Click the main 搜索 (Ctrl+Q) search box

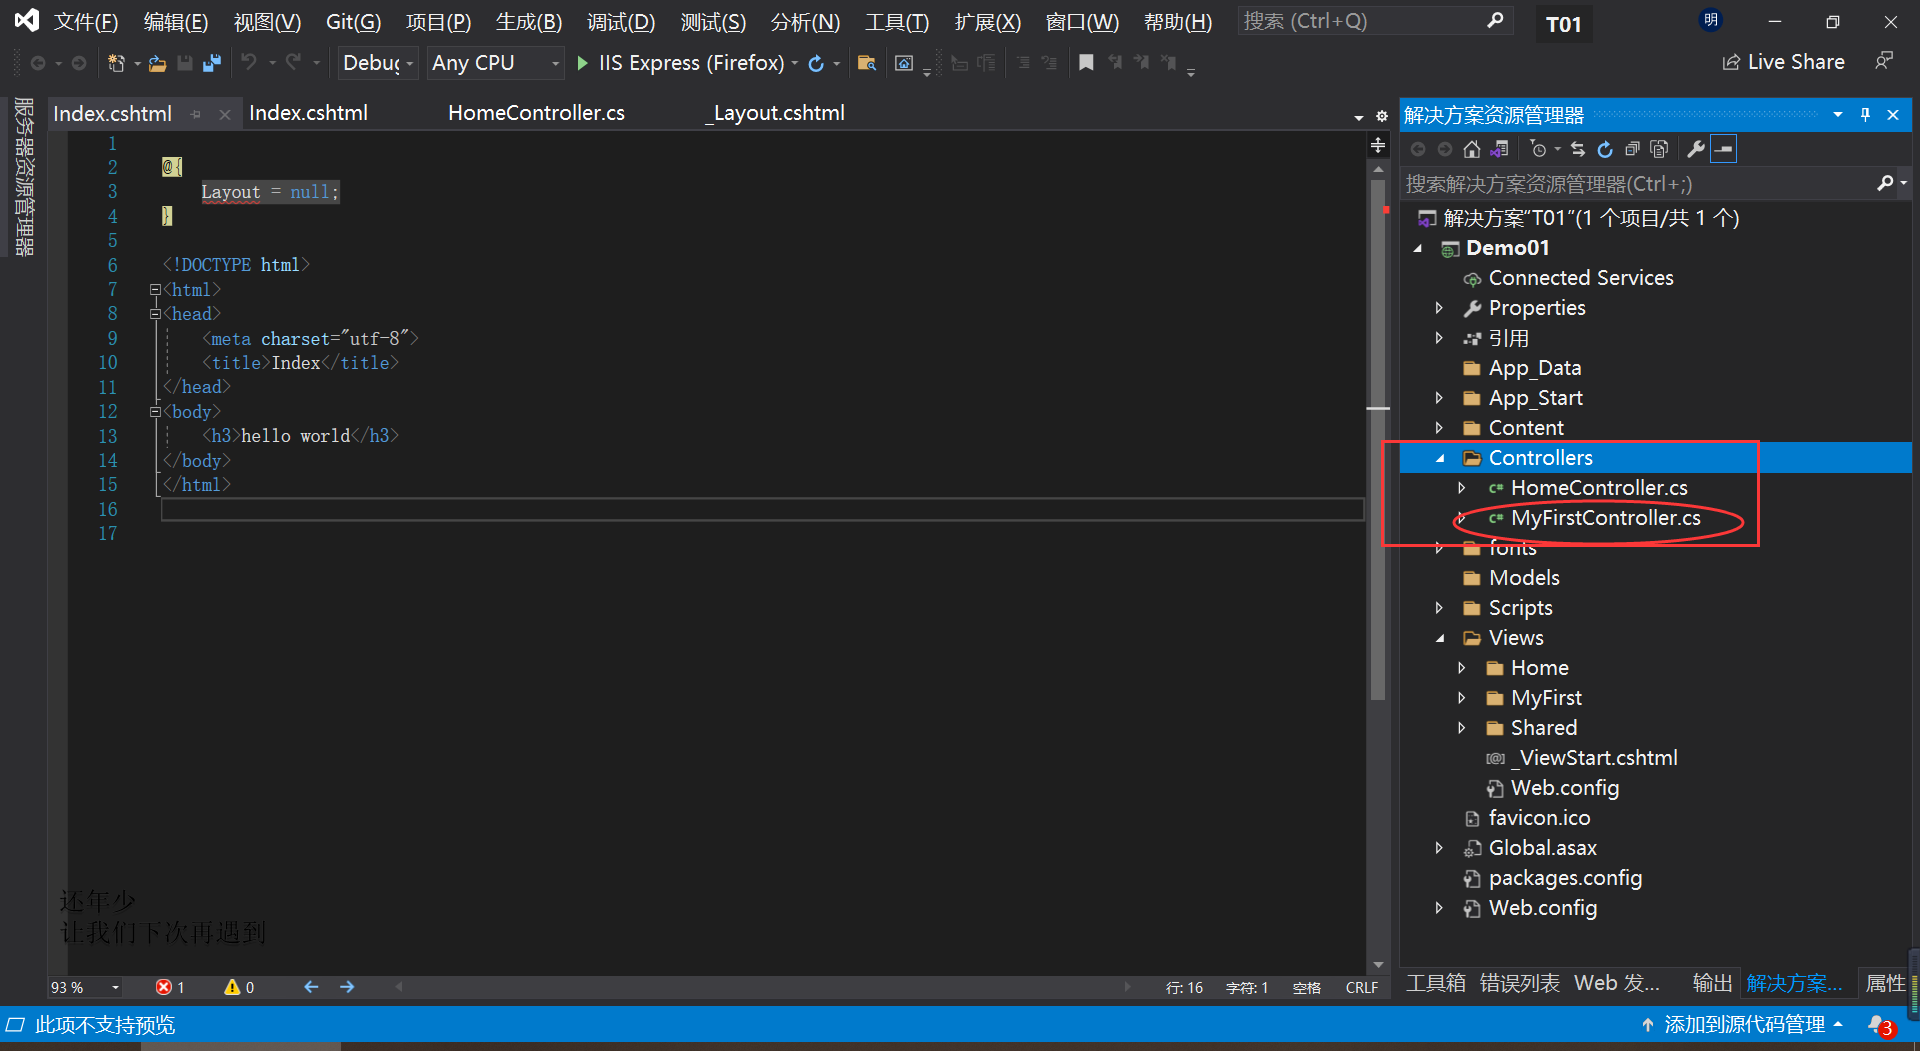pyautogui.click(x=1375, y=21)
